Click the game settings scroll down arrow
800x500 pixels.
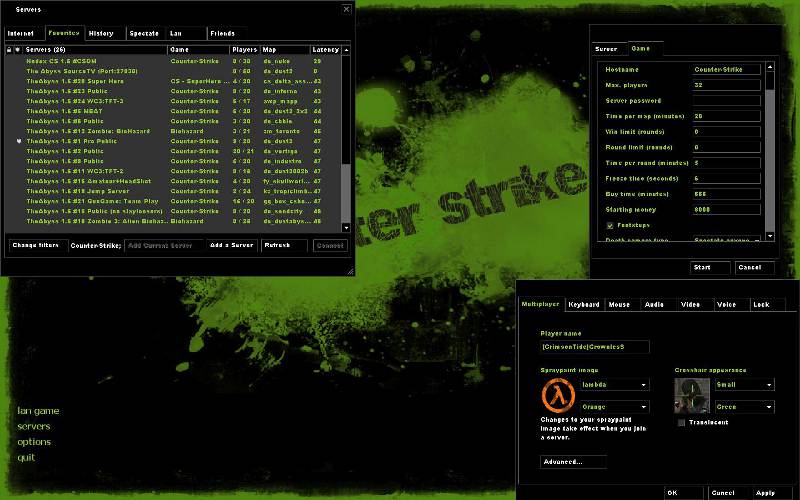click(770, 236)
